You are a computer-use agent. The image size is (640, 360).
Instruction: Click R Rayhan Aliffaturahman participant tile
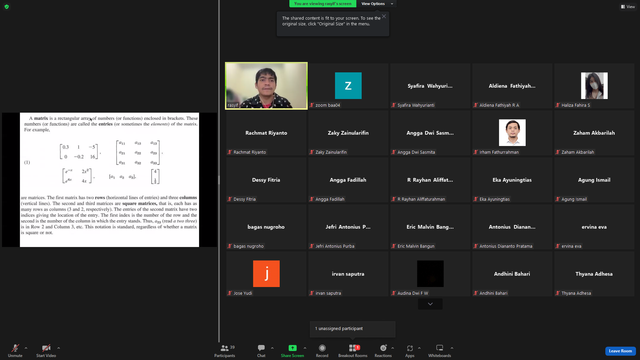(x=430, y=180)
